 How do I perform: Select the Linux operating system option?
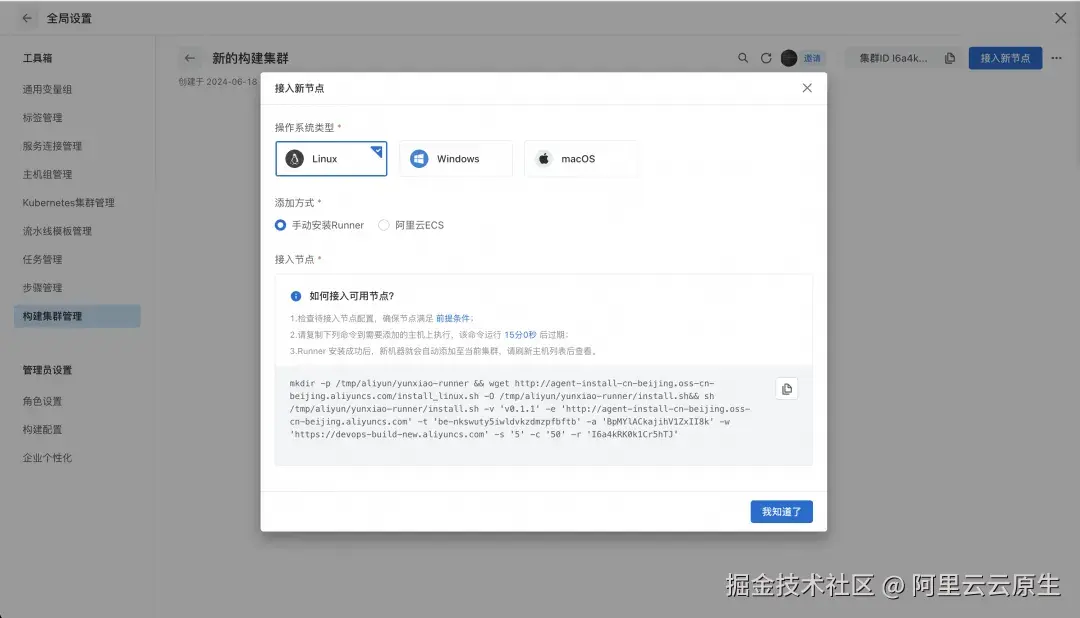pyautogui.click(x=331, y=158)
